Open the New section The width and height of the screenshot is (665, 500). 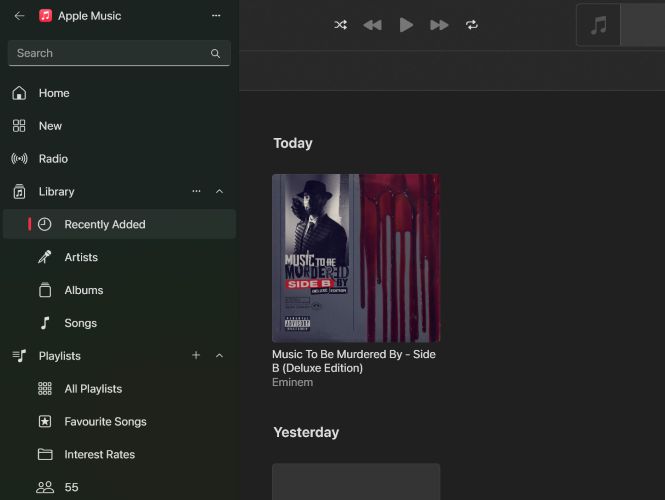pos(119,126)
